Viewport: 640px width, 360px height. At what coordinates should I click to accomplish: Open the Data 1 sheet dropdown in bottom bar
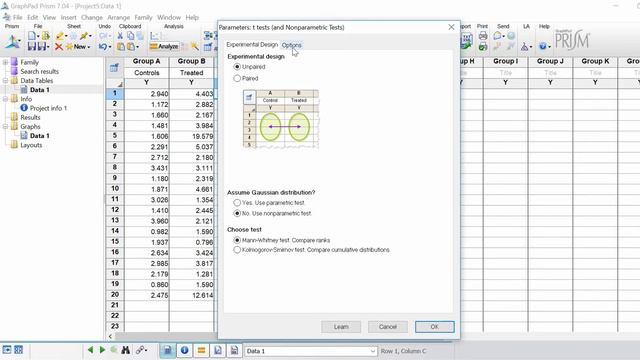pyautogui.click(x=372, y=351)
